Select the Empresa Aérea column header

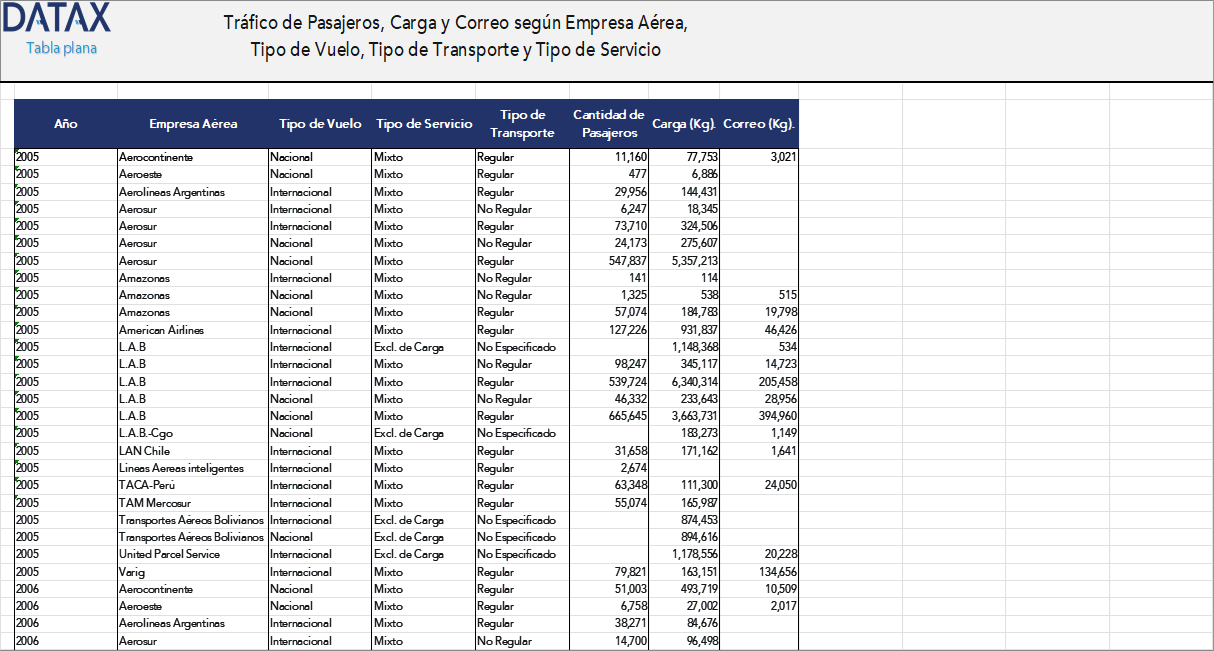point(190,123)
